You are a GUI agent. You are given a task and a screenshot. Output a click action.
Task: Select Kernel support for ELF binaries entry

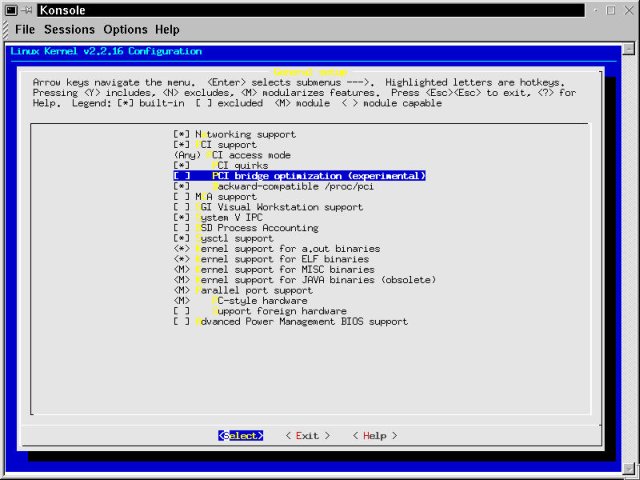coord(270,260)
